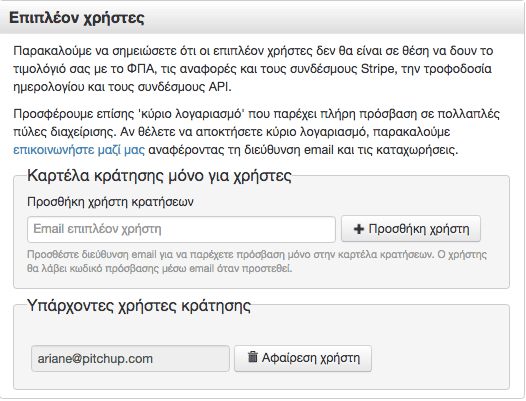Click the word Stripe in the first paragraph
Screen dimensions: 526x401
pyautogui.click(x=377, y=68)
